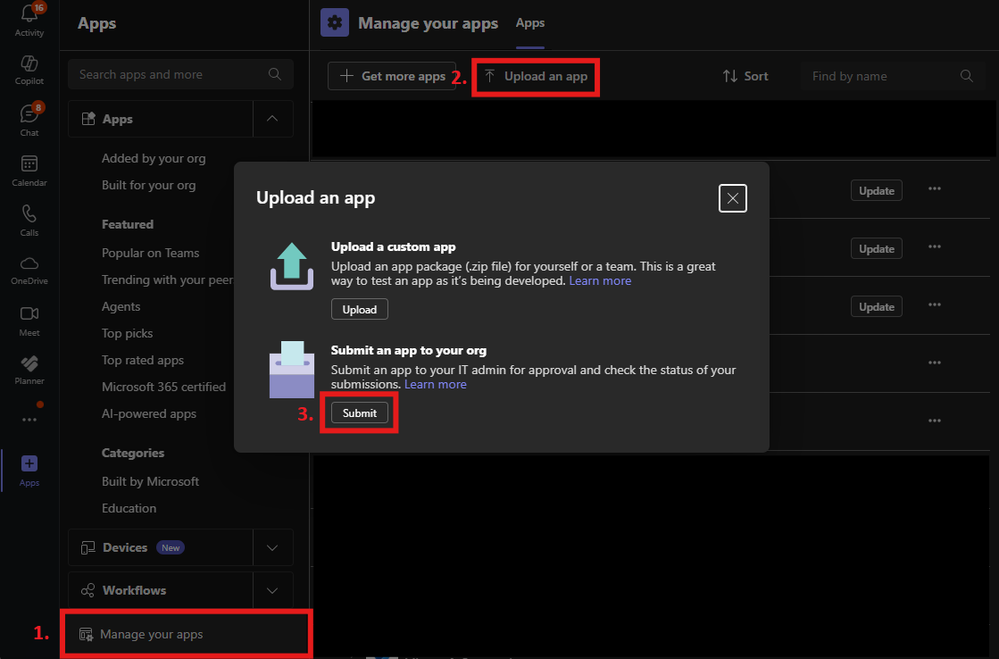Select Microsoft 365 certified category
This screenshot has width=999, height=659.
point(164,387)
